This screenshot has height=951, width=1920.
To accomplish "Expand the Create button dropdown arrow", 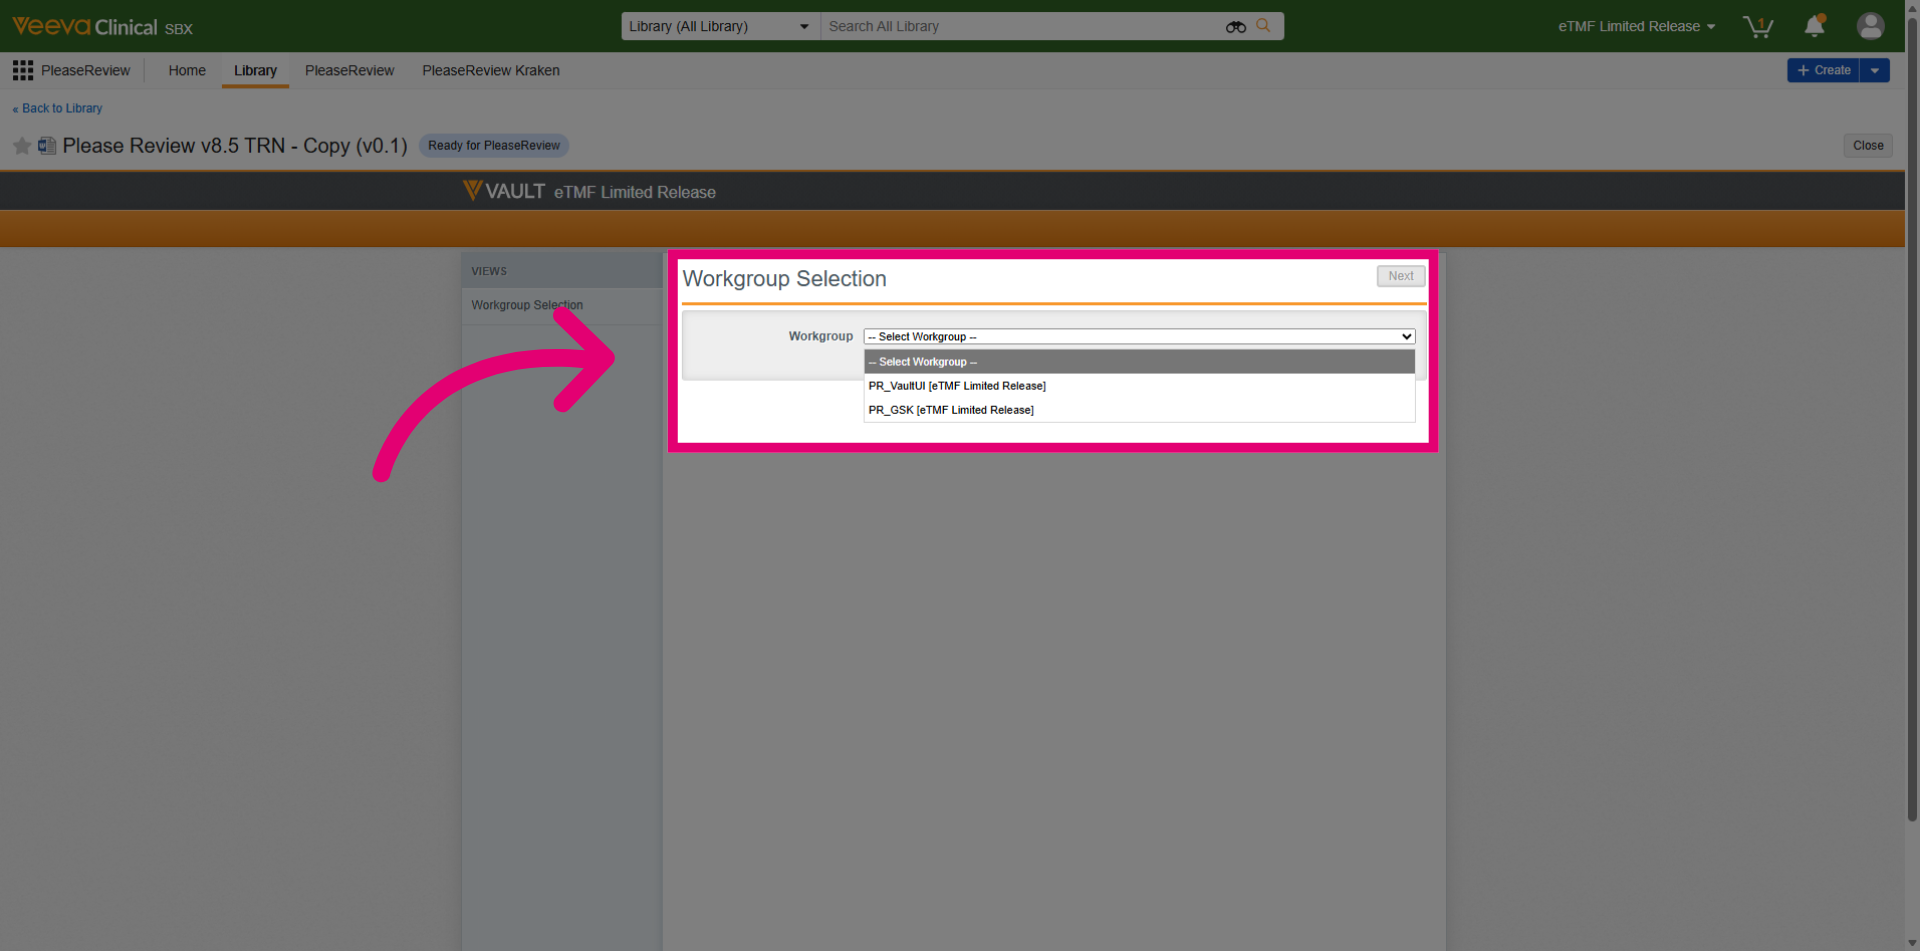I will [x=1875, y=70].
